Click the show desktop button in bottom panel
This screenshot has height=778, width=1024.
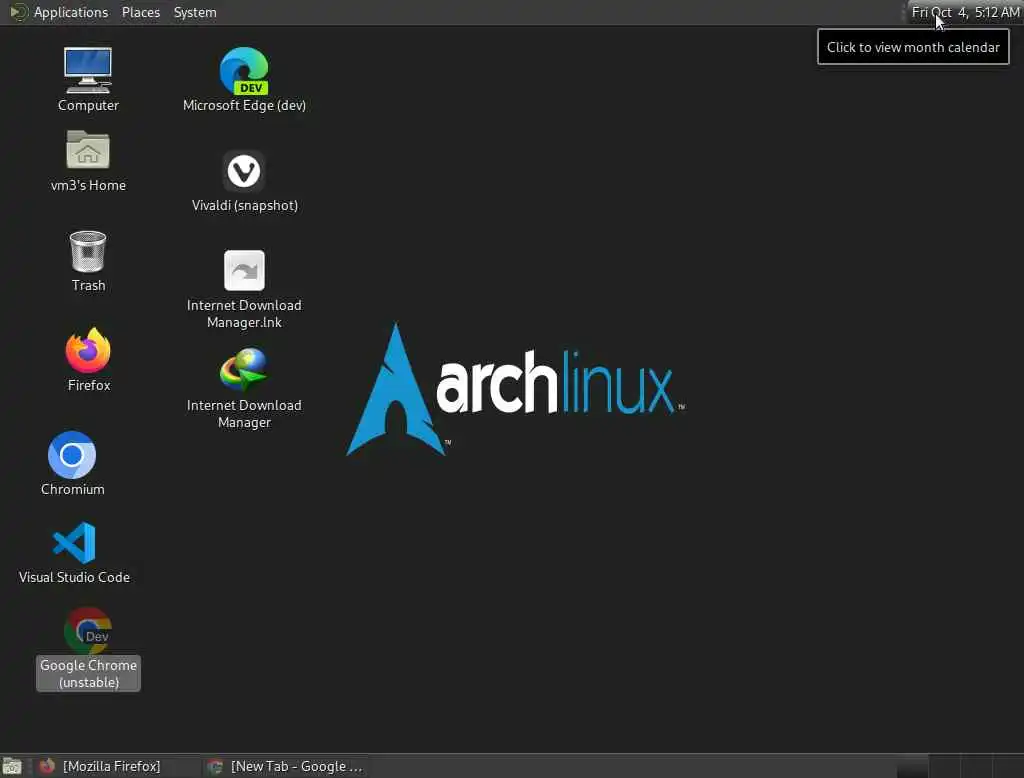click(x=12, y=766)
